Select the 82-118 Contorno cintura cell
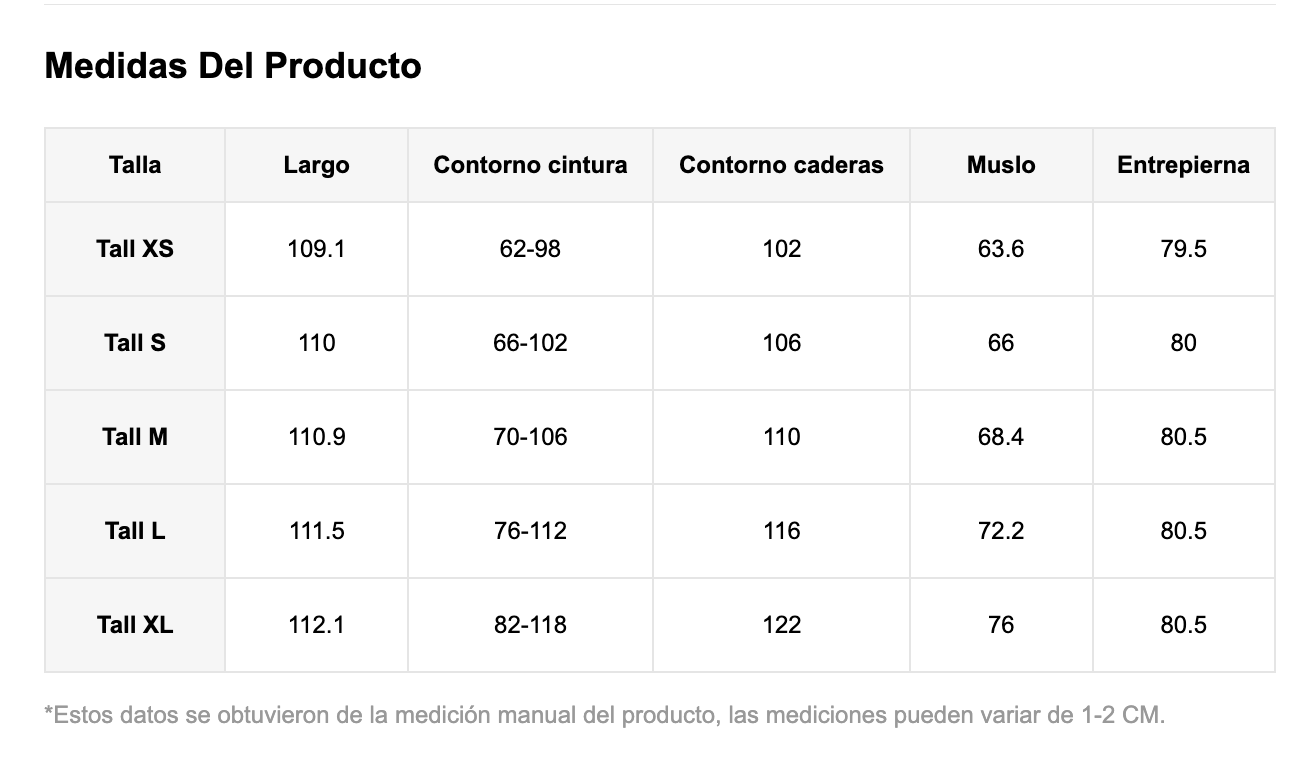The image size is (1314, 766). (x=530, y=625)
